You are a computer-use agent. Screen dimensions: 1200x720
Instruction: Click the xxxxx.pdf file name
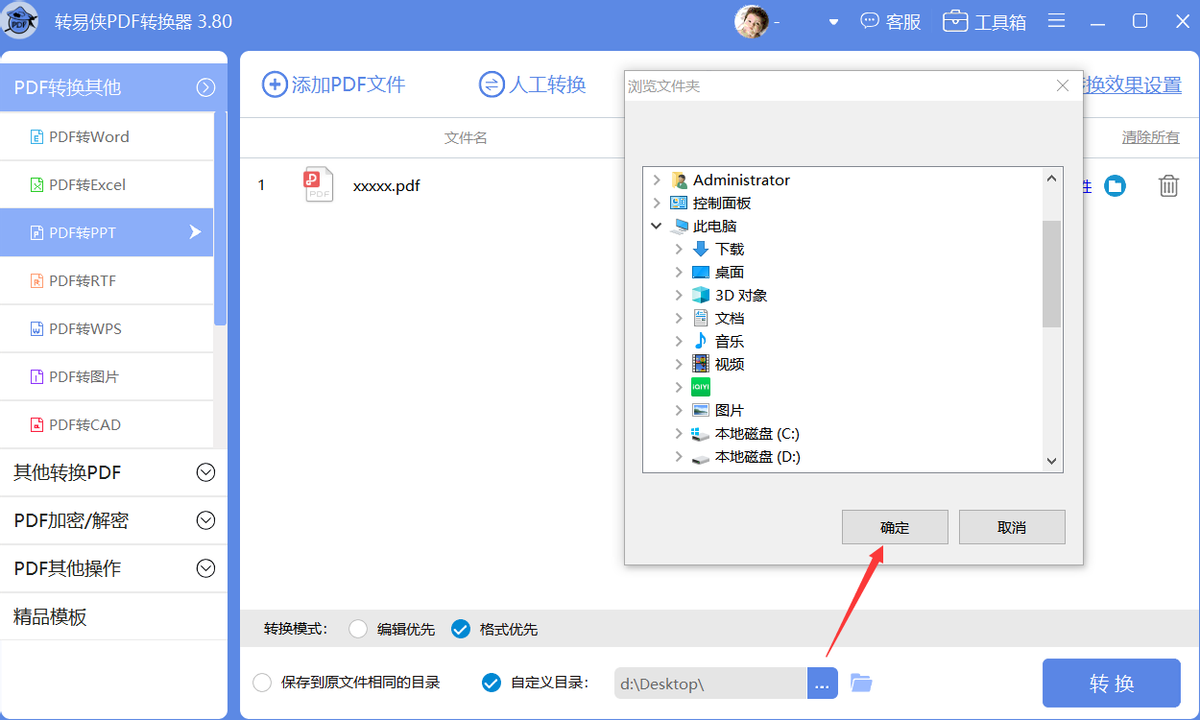[x=386, y=186]
